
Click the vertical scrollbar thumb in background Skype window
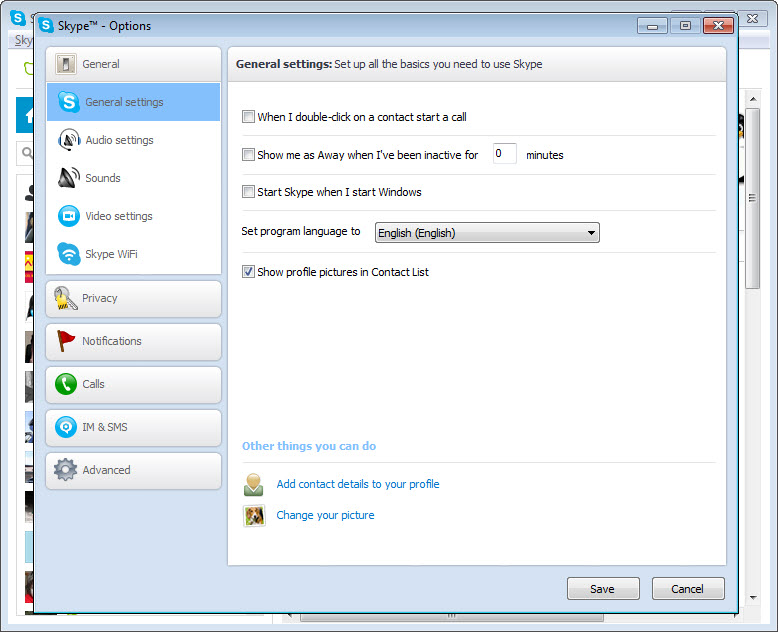click(x=753, y=198)
